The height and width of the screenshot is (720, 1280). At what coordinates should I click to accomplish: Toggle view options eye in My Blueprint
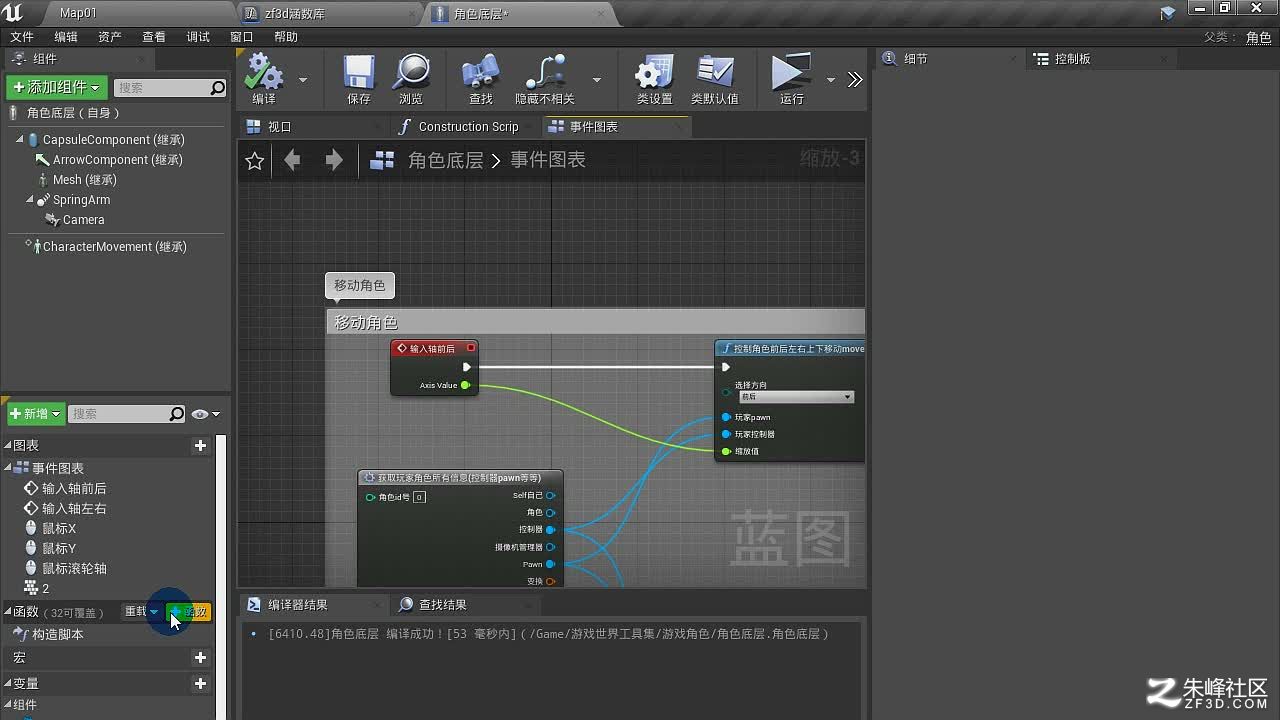coord(205,414)
